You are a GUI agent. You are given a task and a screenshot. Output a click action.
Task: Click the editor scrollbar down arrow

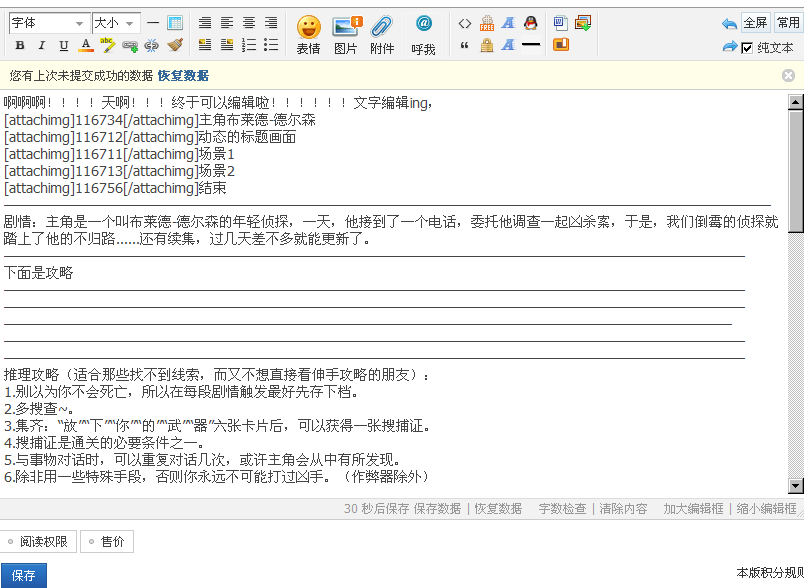click(x=795, y=485)
